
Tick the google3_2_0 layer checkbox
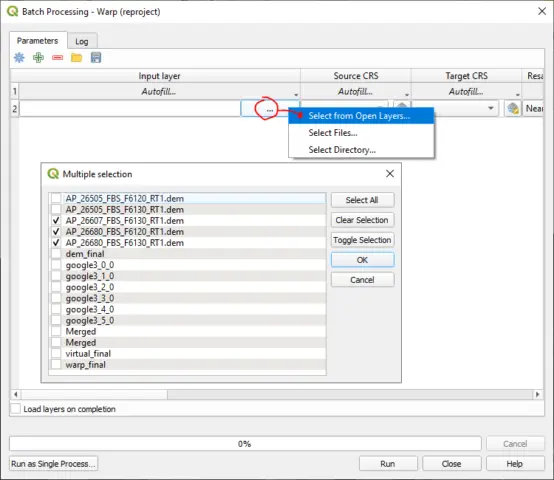click(x=56, y=287)
